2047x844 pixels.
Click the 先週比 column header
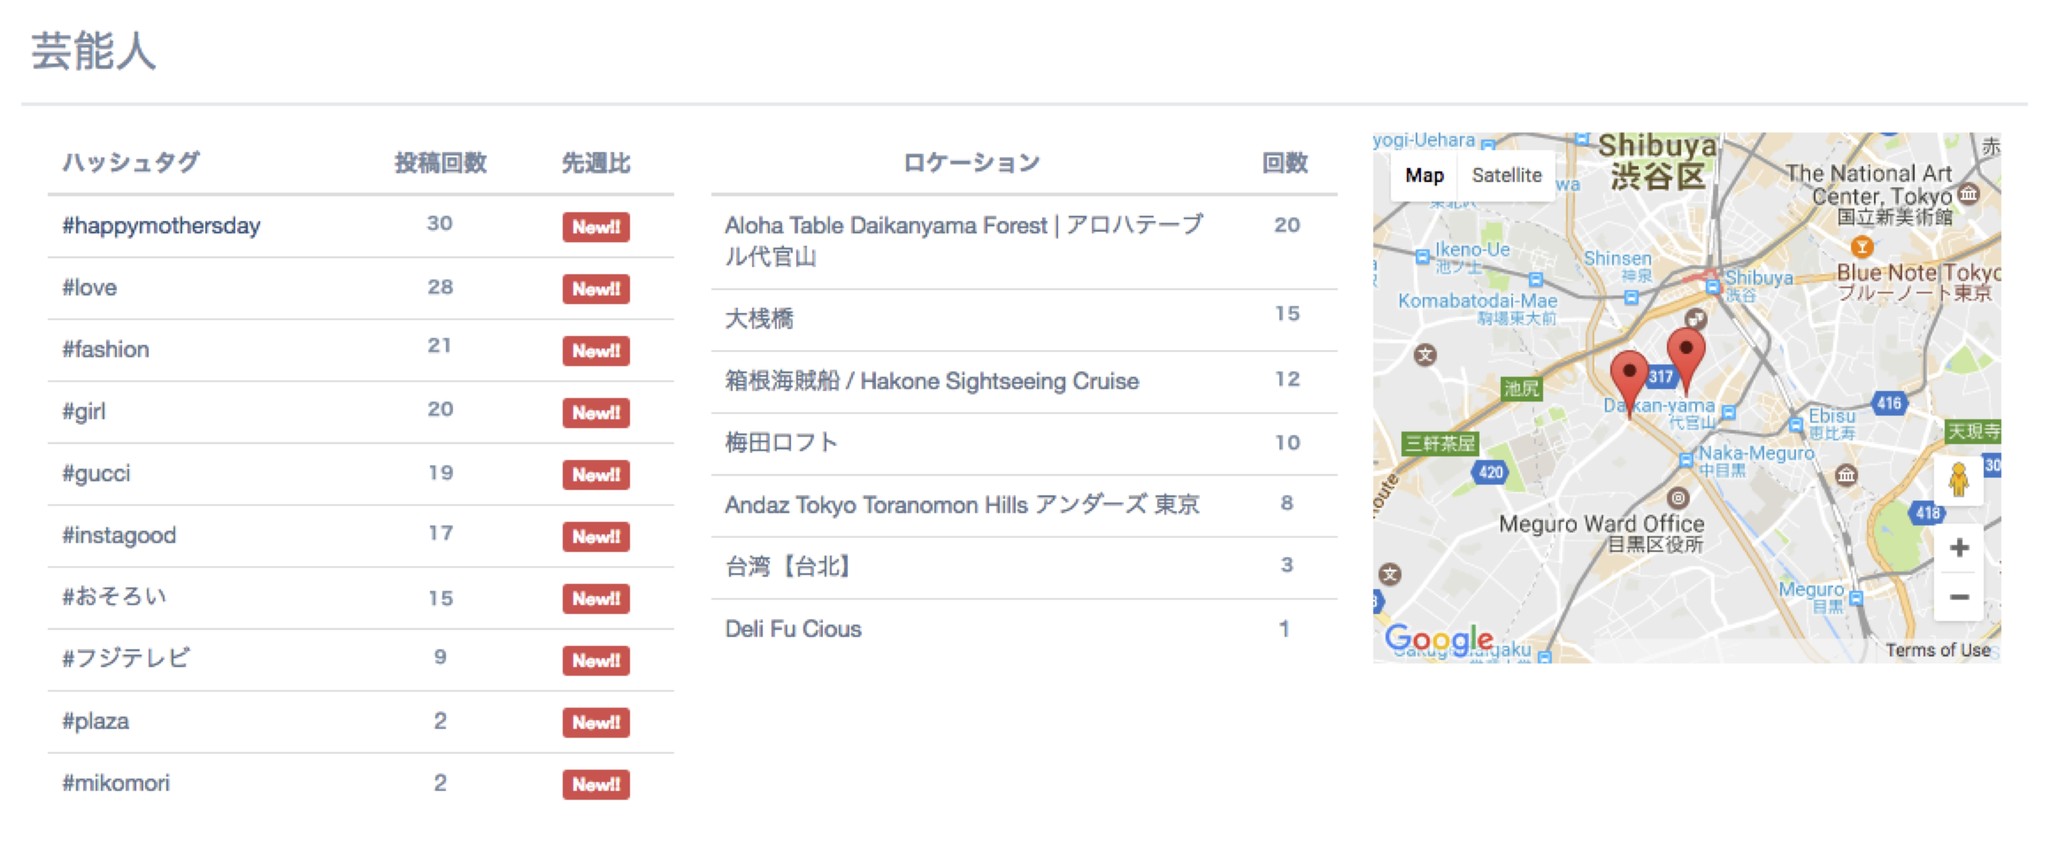click(x=596, y=163)
